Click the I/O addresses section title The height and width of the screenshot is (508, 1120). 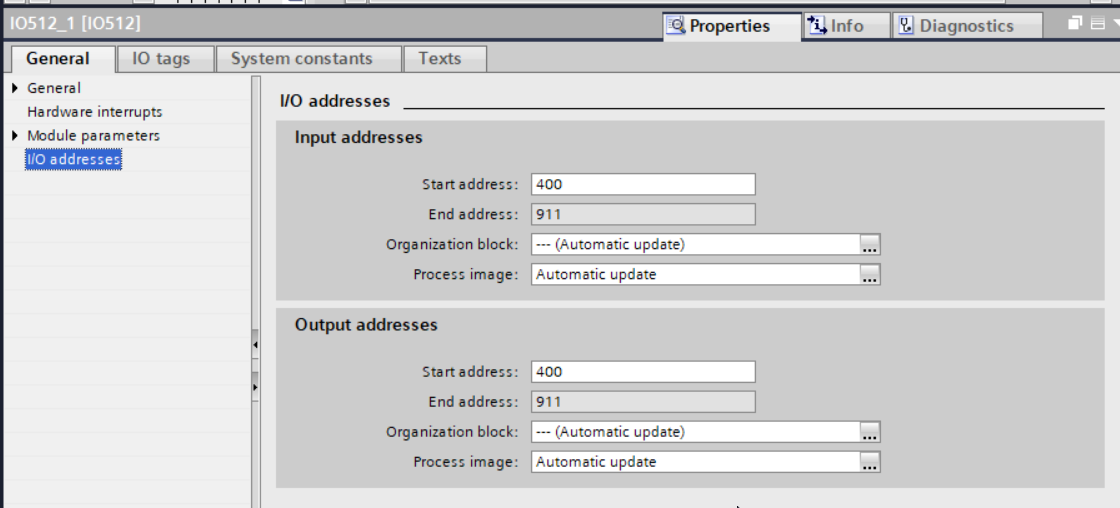(335, 101)
